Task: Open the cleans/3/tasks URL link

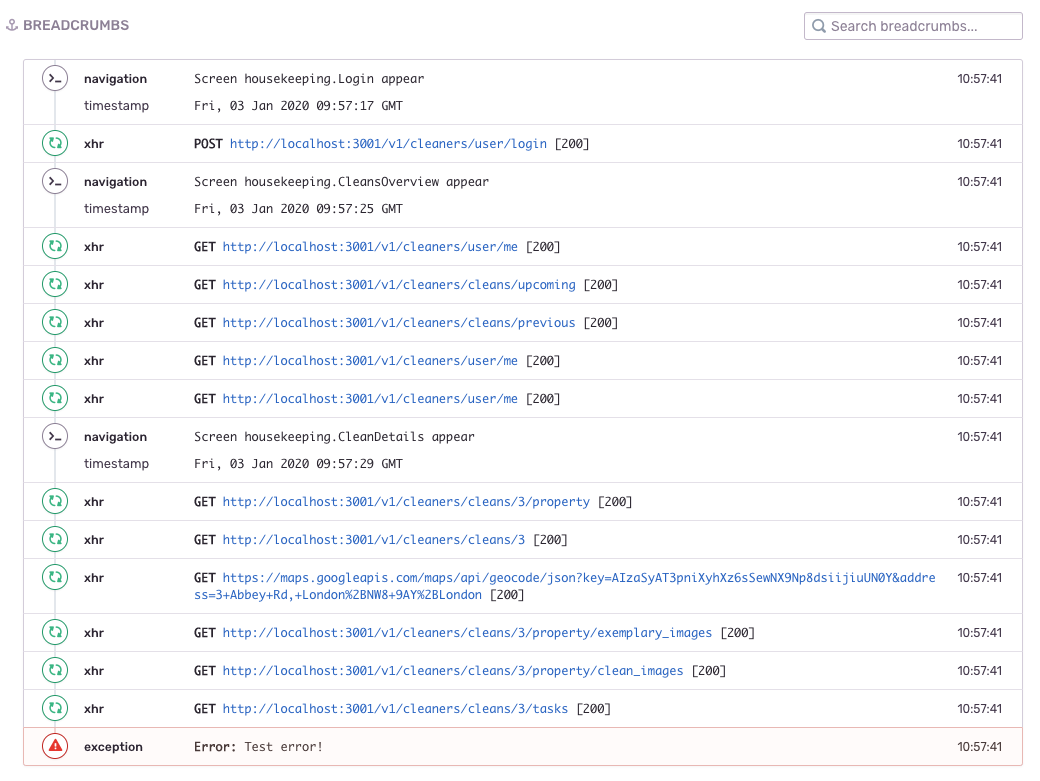Action: (395, 709)
